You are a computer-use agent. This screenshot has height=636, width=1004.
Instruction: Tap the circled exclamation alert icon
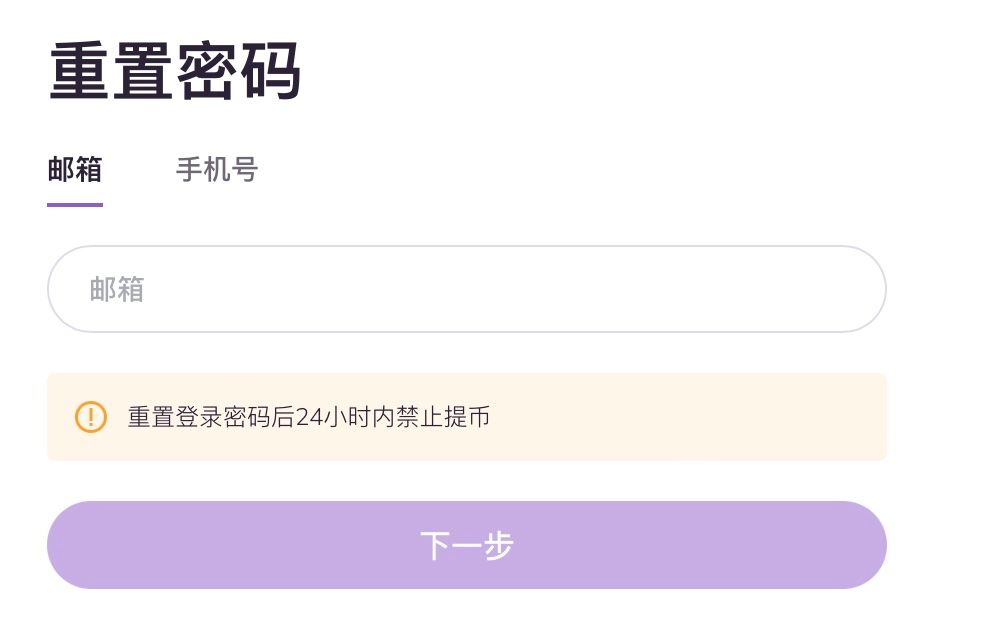(91, 417)
